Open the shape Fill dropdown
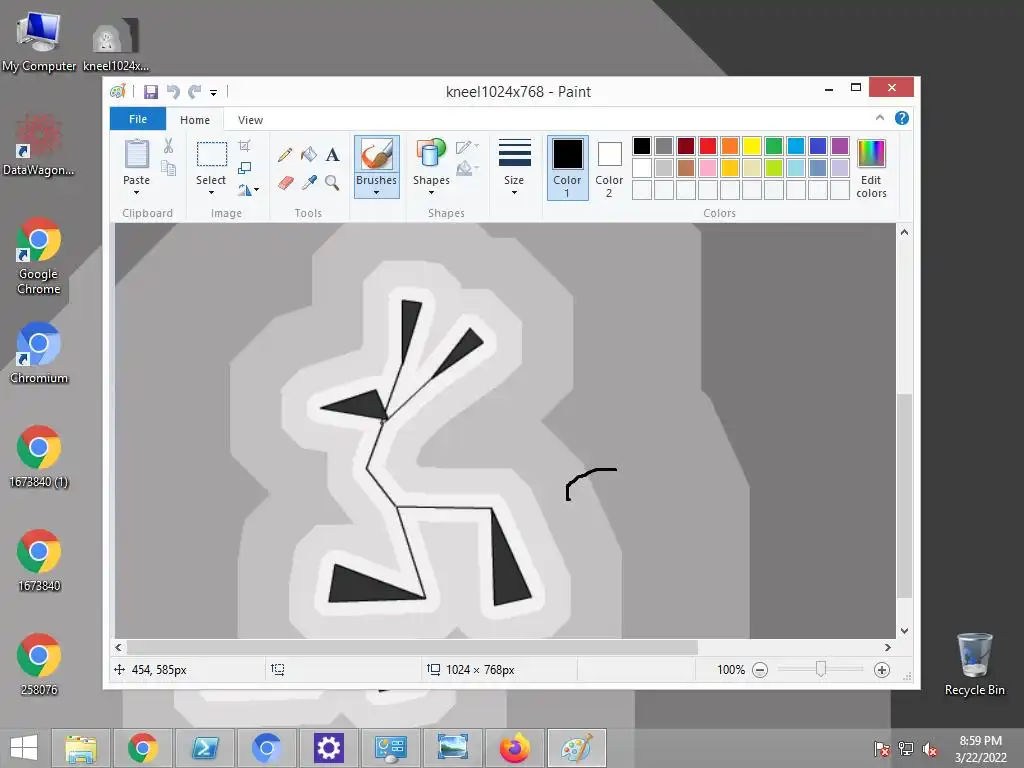This screenshot has width=1024, height=768. pos(468,169)
